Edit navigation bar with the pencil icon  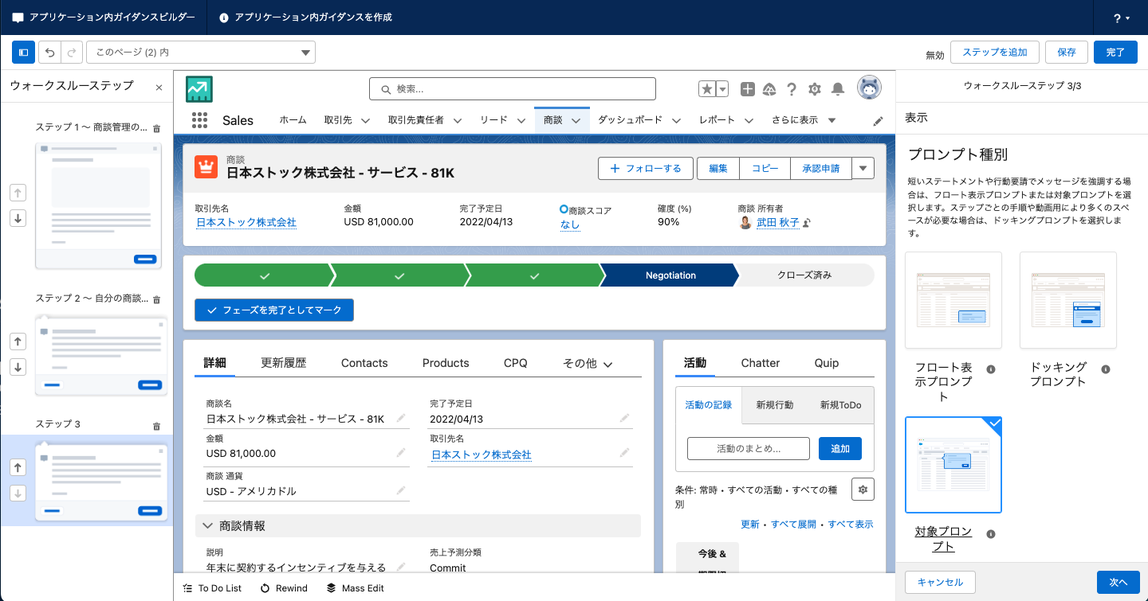[x=878, y=121]
